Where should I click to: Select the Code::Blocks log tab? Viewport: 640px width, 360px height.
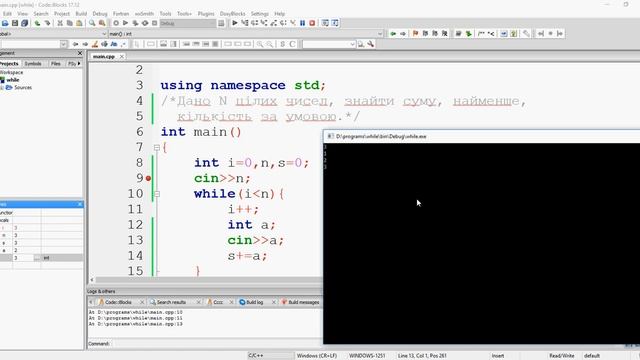point(118,302)
